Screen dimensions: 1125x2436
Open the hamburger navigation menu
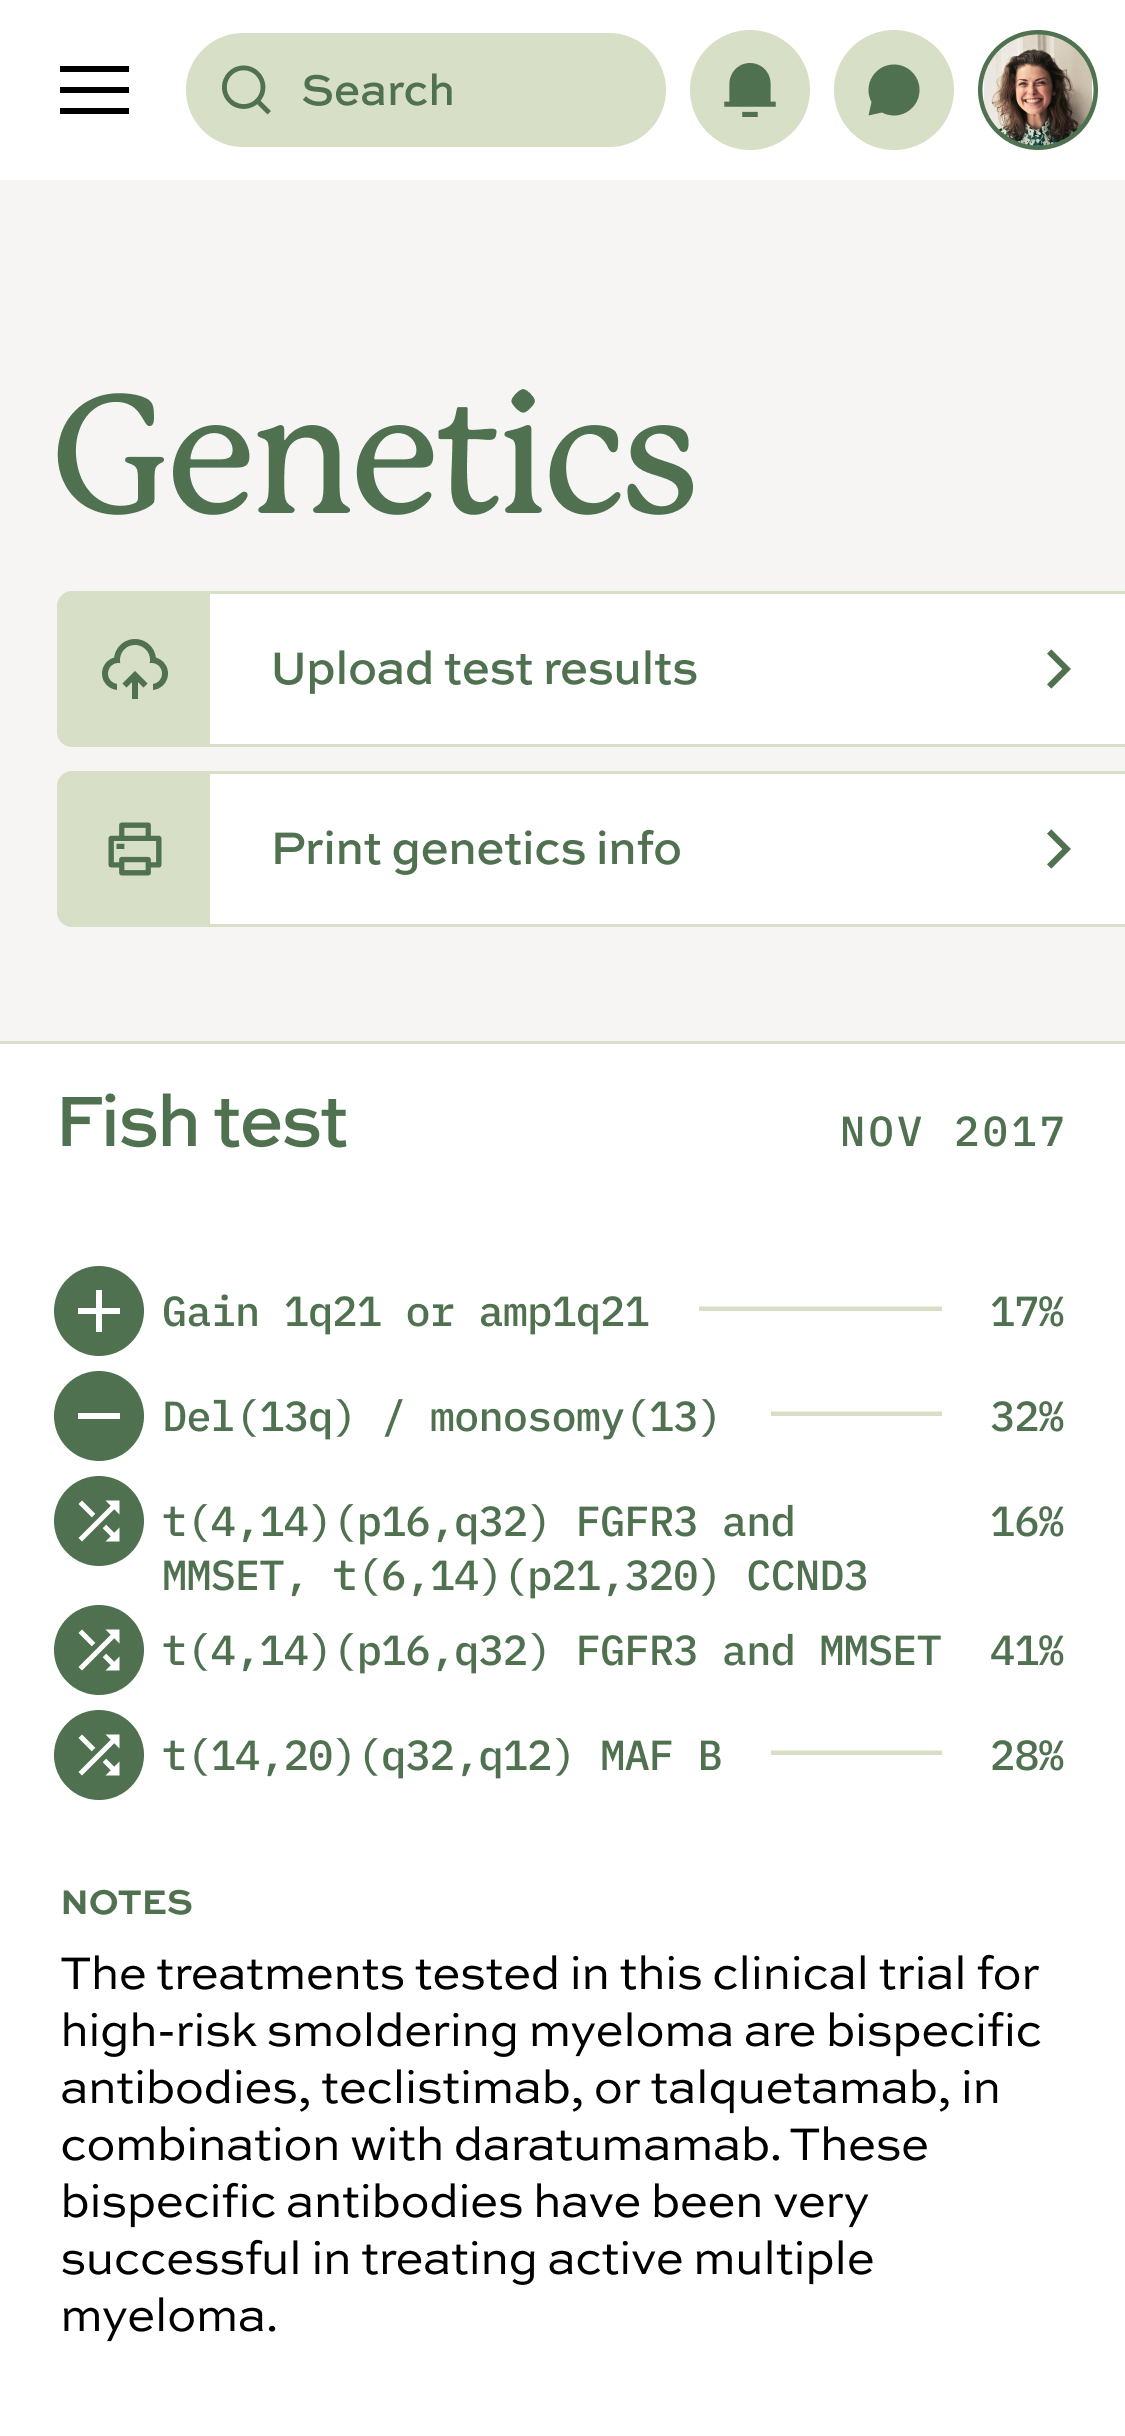click(94, 90)
